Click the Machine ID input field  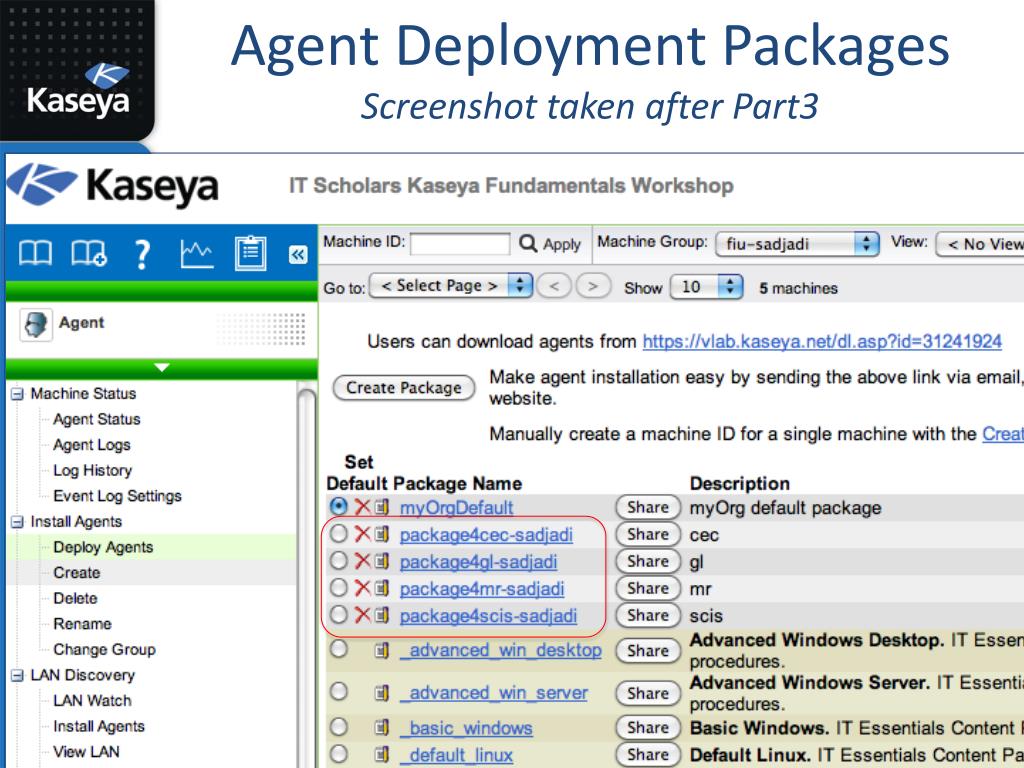(x=460, y=244)
